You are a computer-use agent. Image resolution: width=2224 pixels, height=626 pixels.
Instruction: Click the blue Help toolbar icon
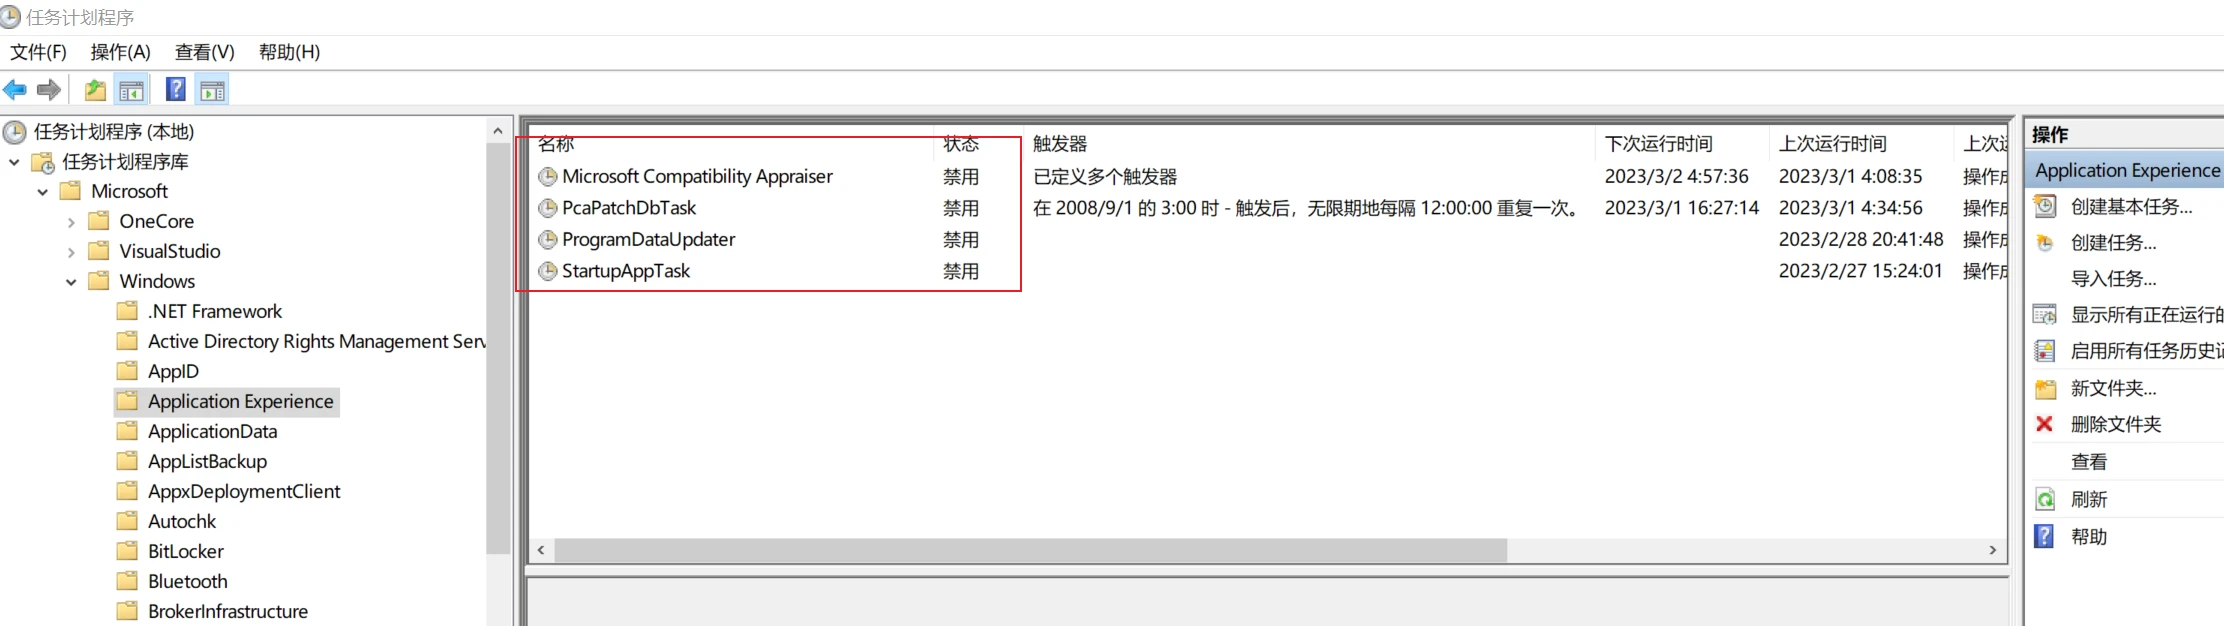click(x=176, y=89)
